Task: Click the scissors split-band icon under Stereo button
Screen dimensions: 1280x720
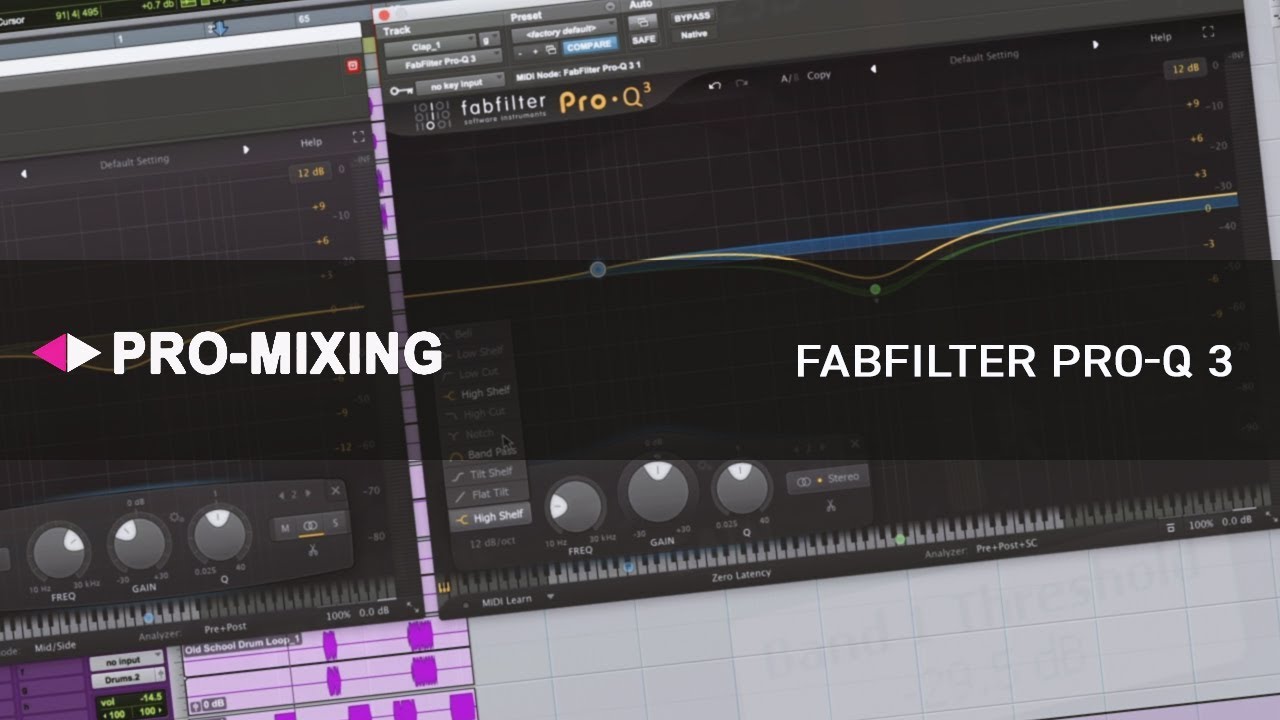Action: click(x=830, y=505)
